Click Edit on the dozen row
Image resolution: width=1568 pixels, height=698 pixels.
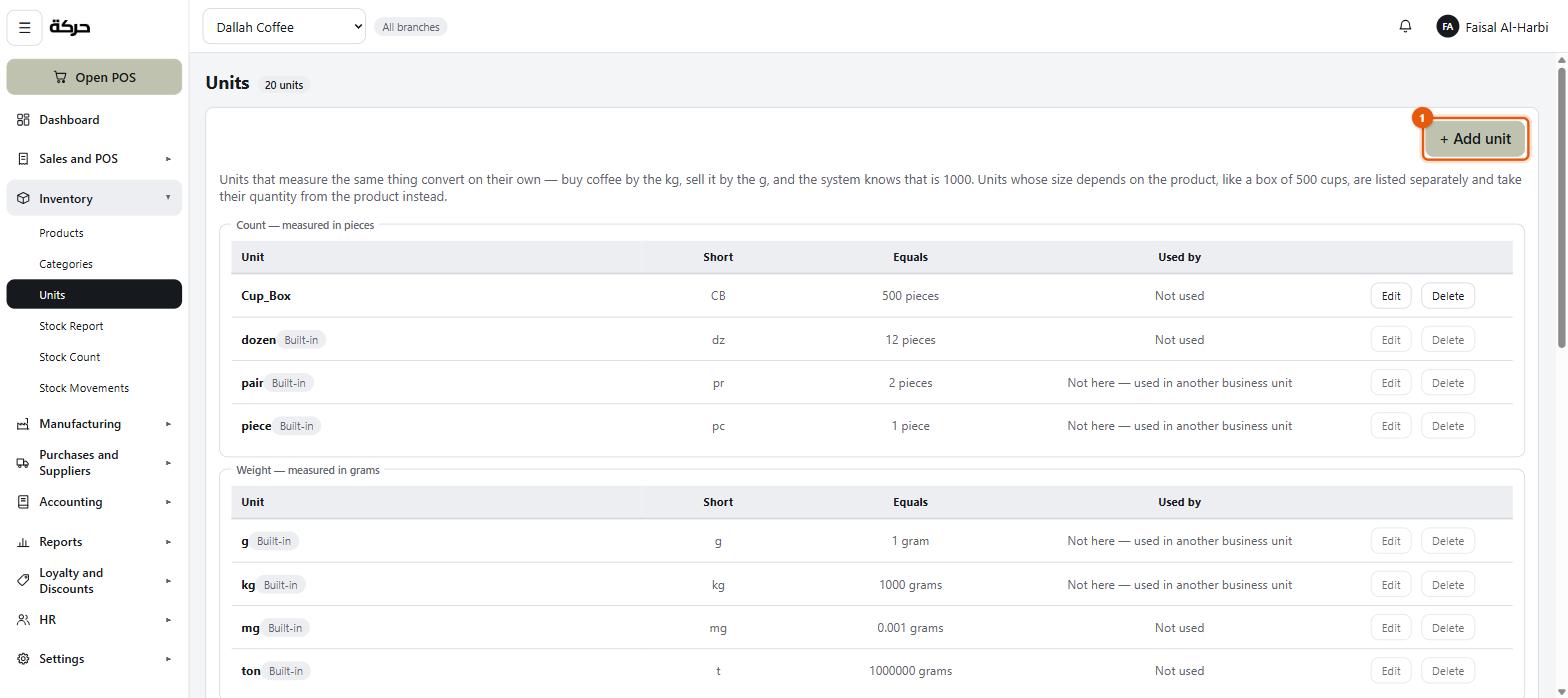pyautogui.click(x=1390, y=340)
